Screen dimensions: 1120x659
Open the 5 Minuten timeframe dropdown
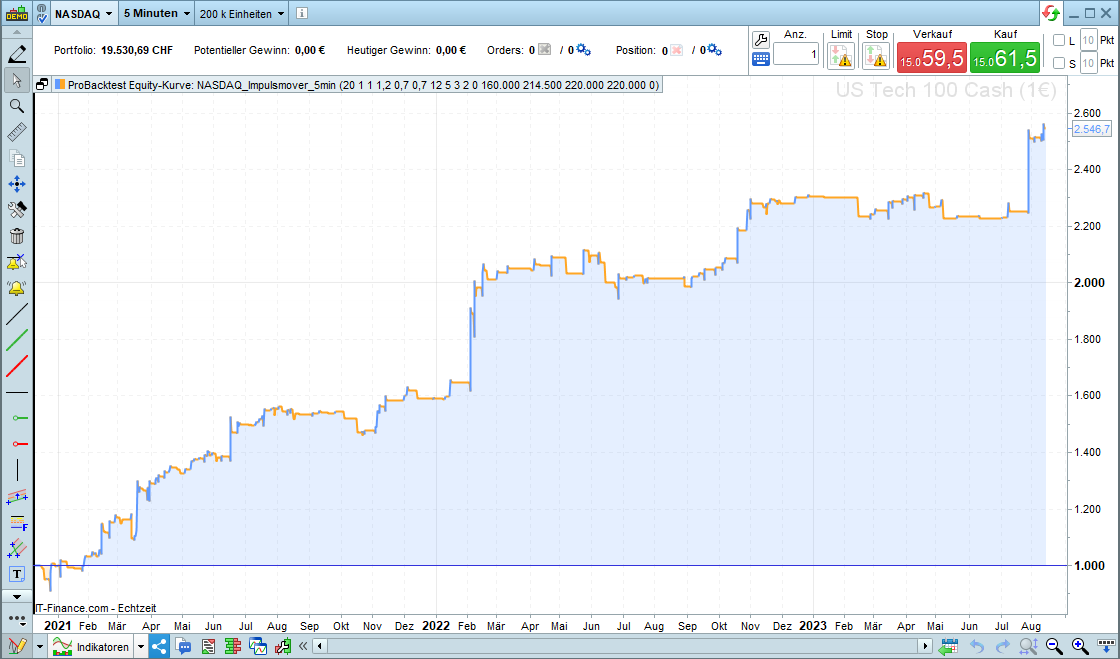pos(156,14)
